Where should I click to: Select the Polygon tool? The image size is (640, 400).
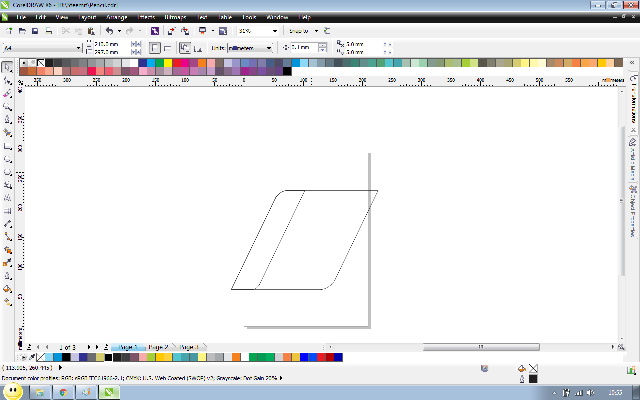7,172
